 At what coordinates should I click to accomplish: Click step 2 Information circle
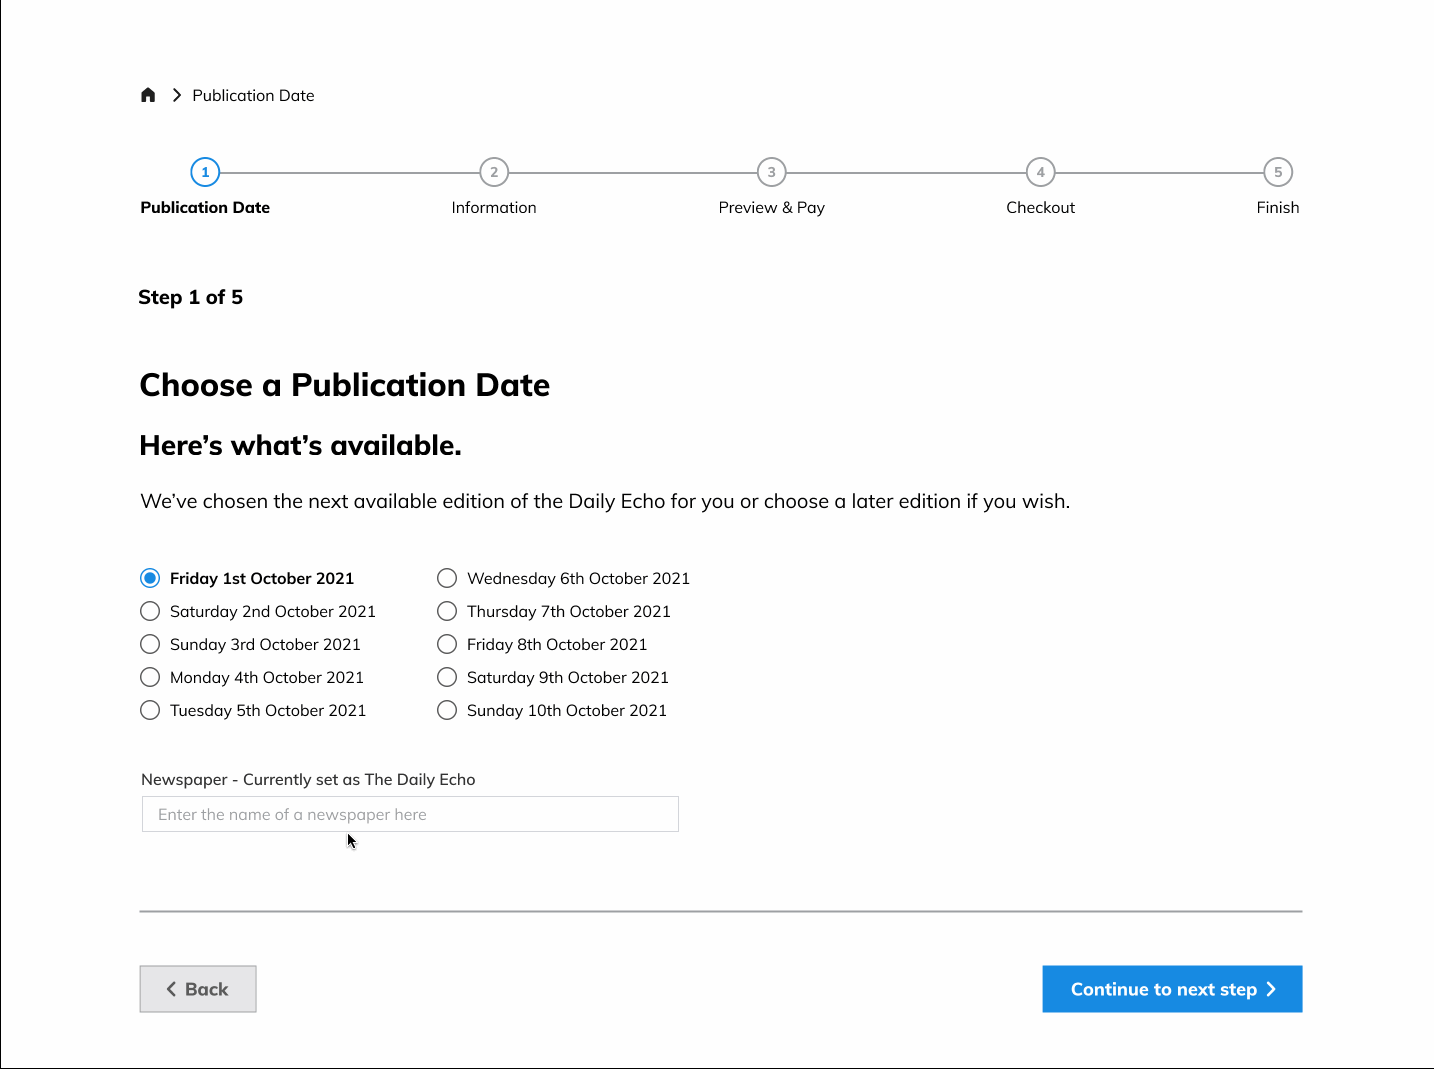point(494,172)
